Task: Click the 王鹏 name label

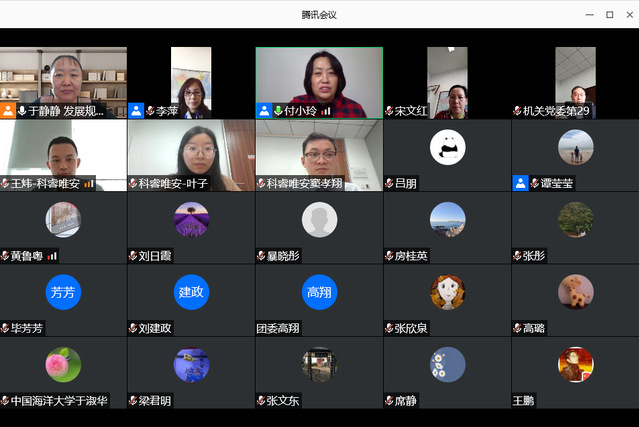Action: (523, 400)
